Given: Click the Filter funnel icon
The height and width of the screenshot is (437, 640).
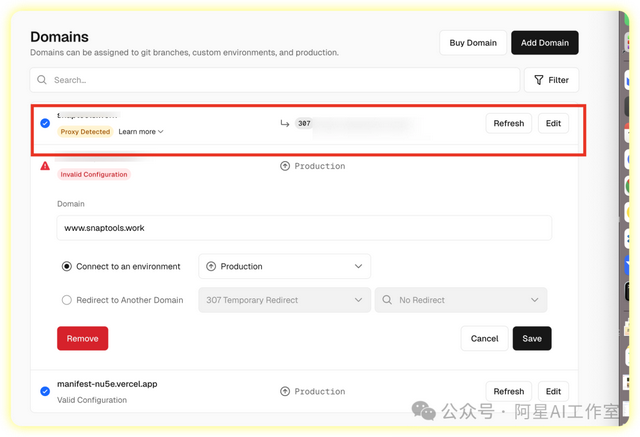Looking at the screenshot, I should coord(539,80).
